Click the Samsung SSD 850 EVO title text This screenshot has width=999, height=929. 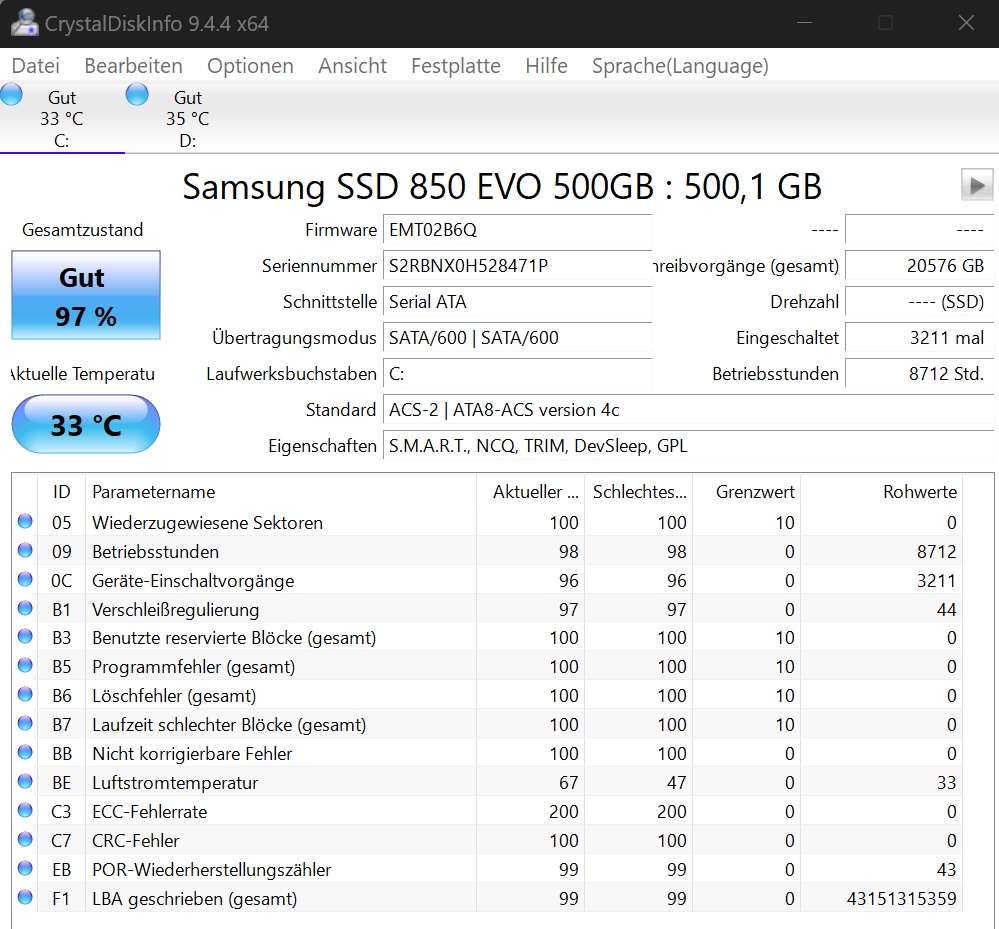(x=501, y=187)
